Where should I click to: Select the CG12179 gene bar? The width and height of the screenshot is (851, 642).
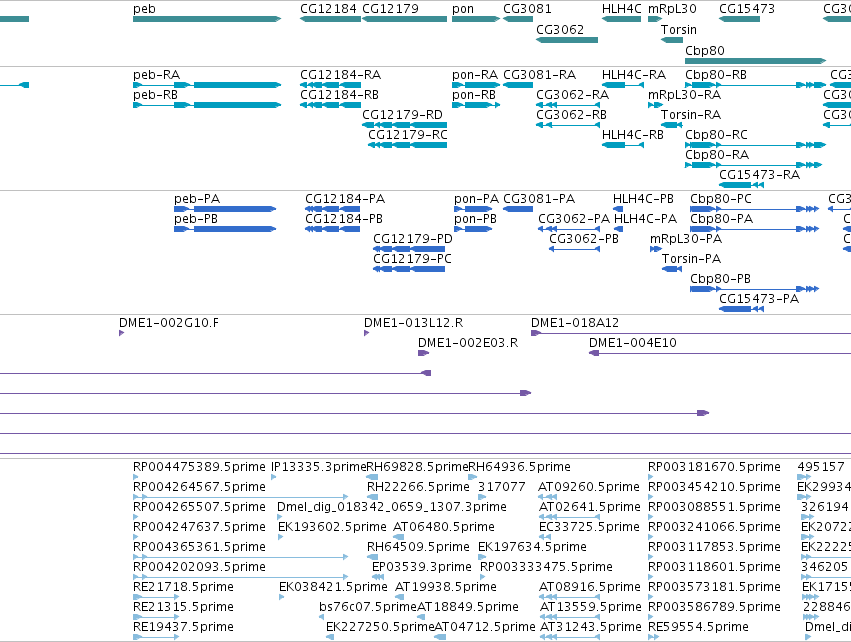click(404, 19)
